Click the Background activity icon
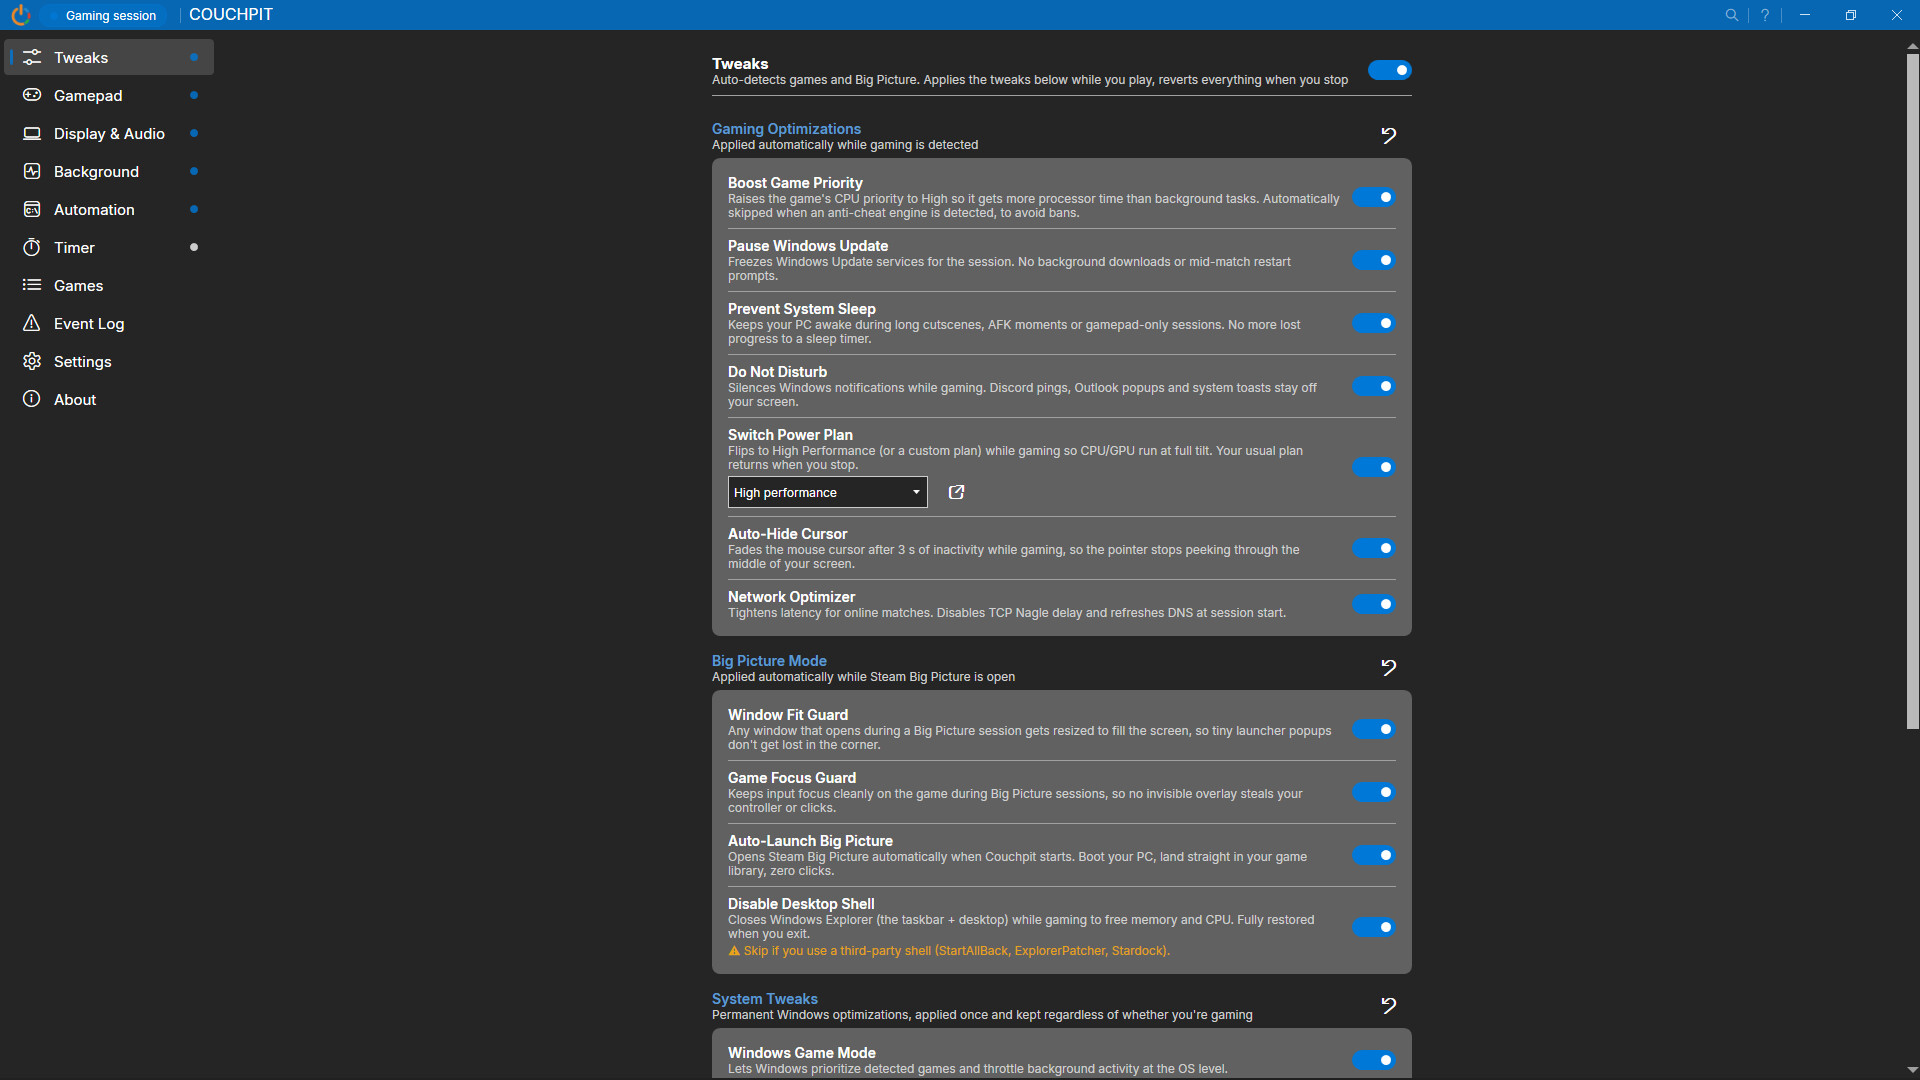 pos(32,171)
